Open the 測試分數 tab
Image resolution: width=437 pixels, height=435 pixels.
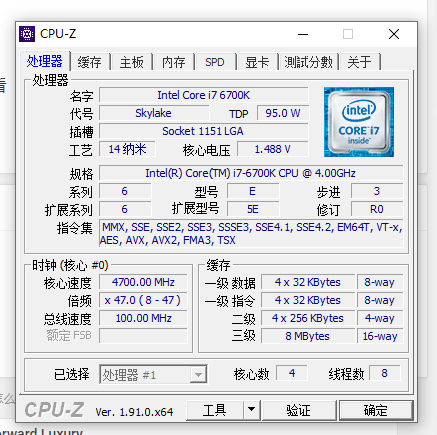(309, 62)
